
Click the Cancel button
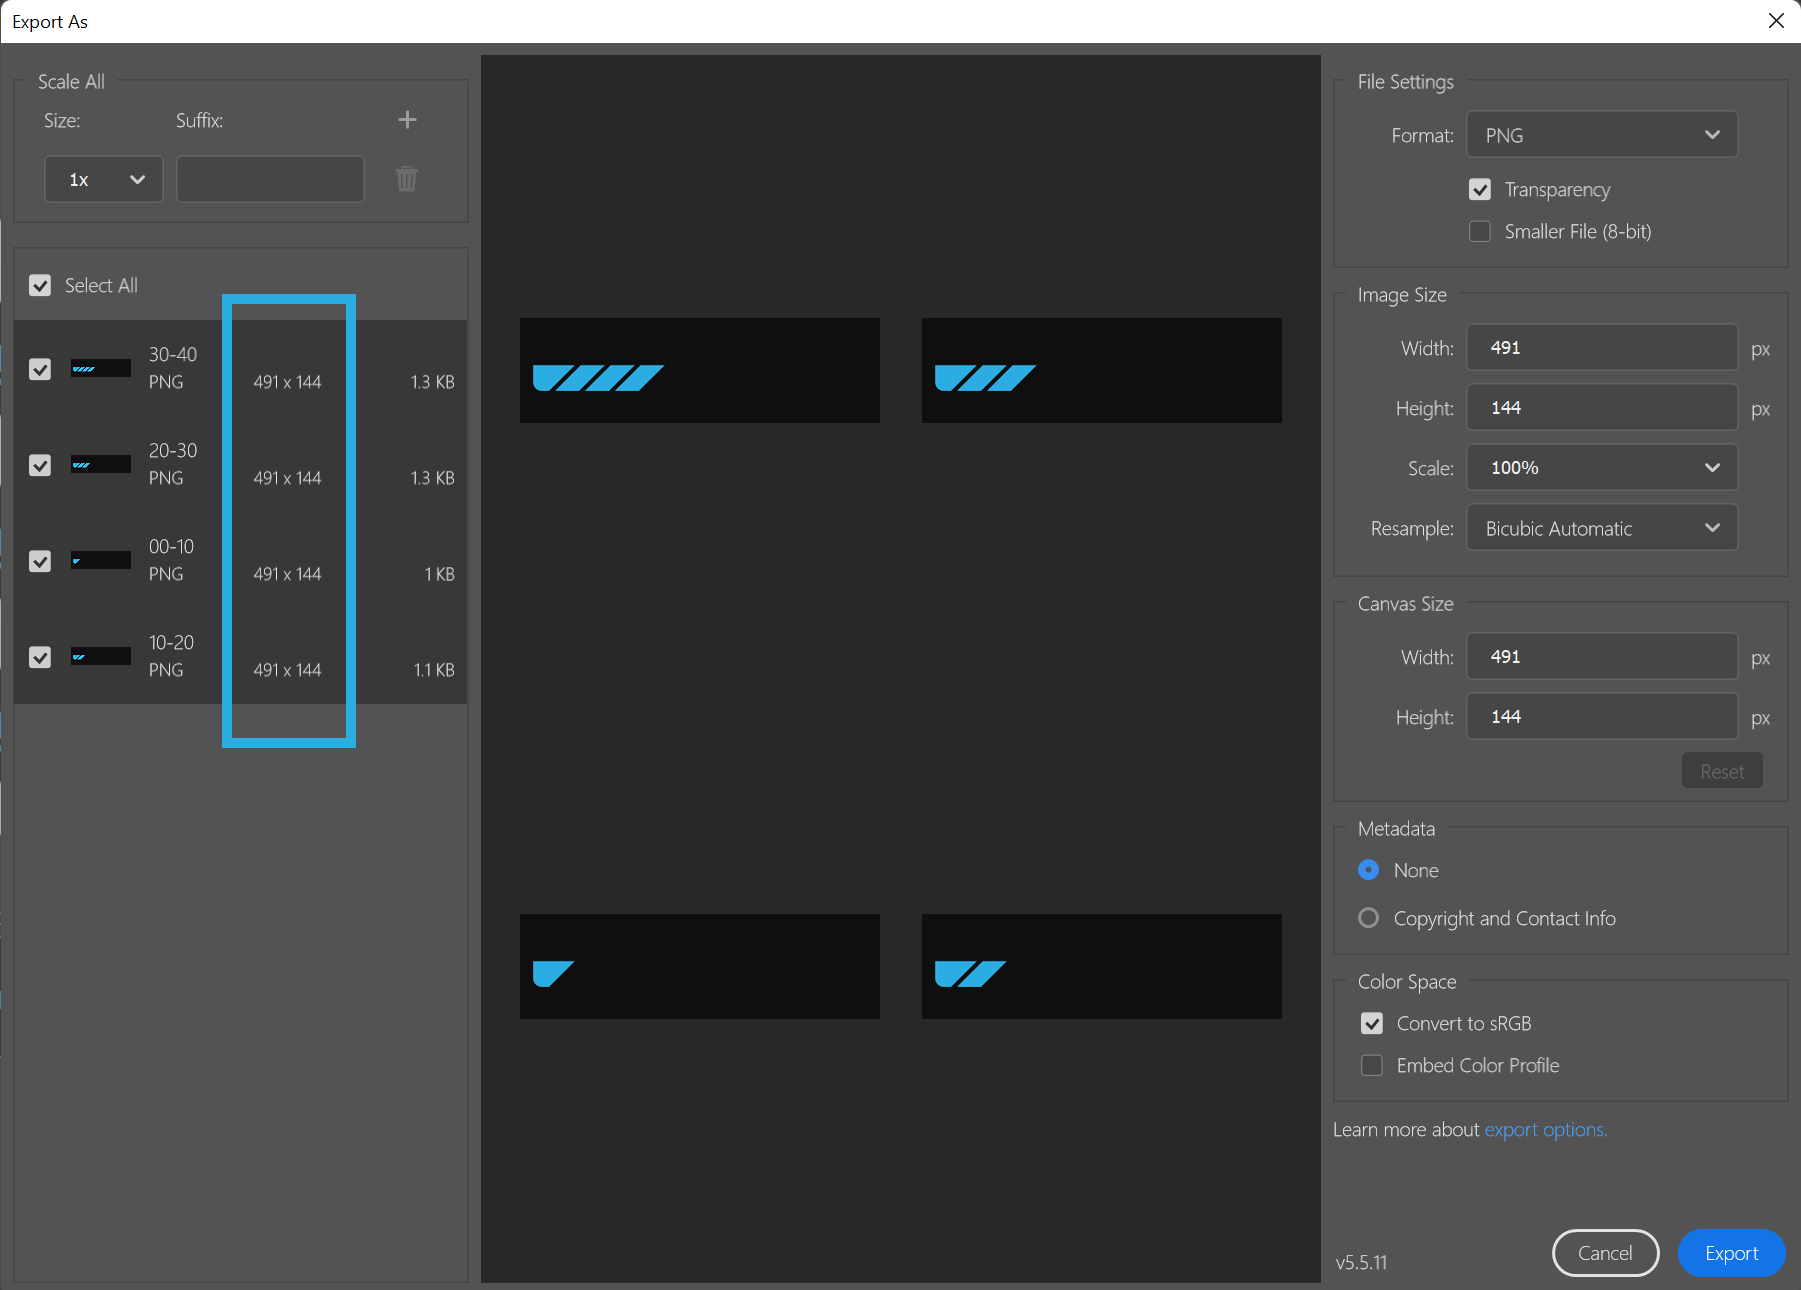coord(1605,1253)
